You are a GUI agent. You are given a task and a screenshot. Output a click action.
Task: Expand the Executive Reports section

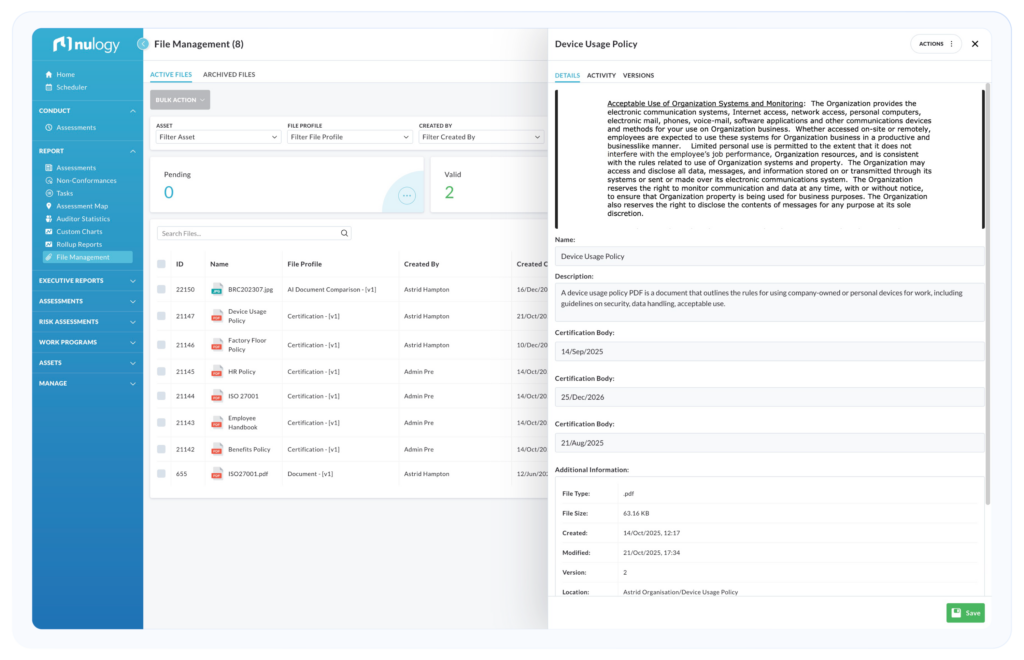click(x=88, y=281)
